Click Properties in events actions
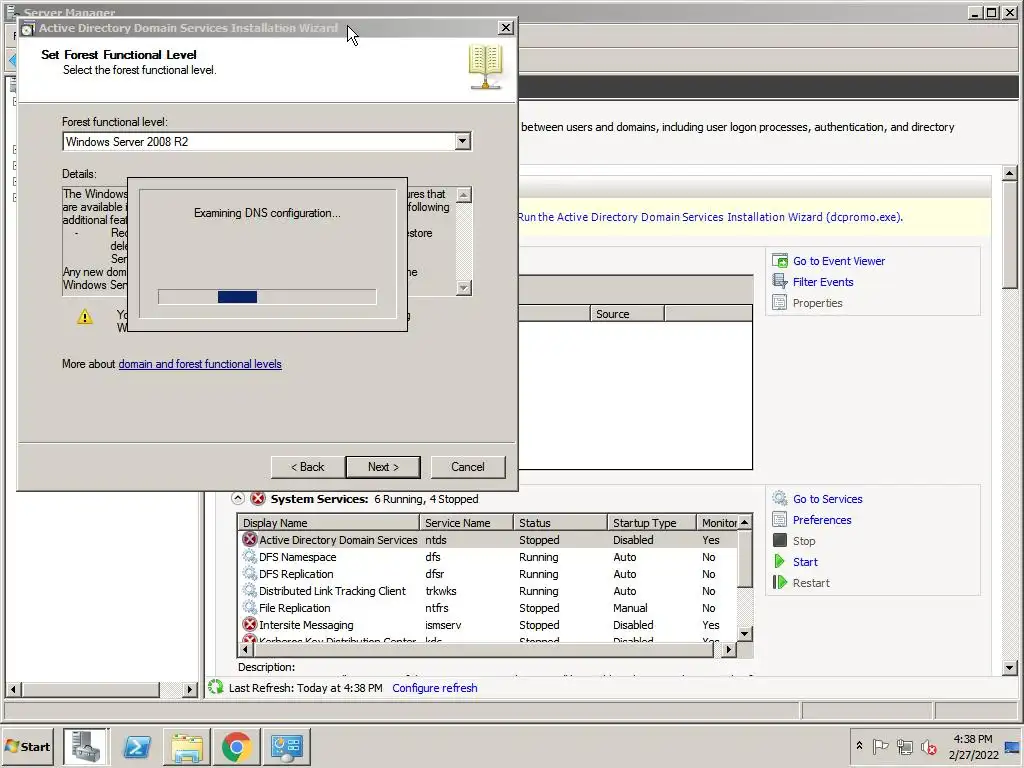1024x768 pixels. 818,303
